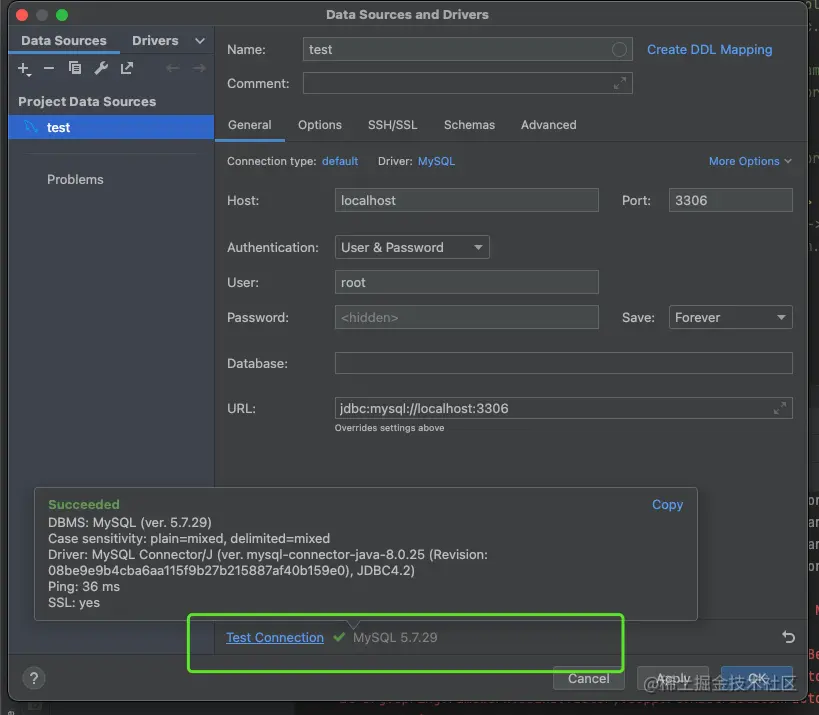Open Problems in the sidebar
The width and height of the screenshot is (819, 715).
75,179
